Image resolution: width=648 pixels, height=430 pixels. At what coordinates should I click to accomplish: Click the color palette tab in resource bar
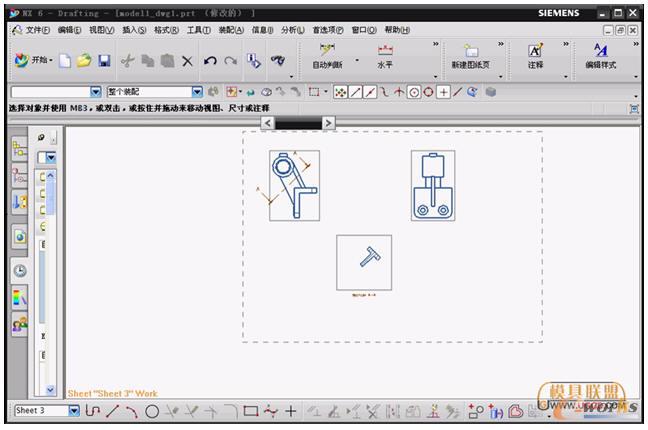tap(19, 297)
